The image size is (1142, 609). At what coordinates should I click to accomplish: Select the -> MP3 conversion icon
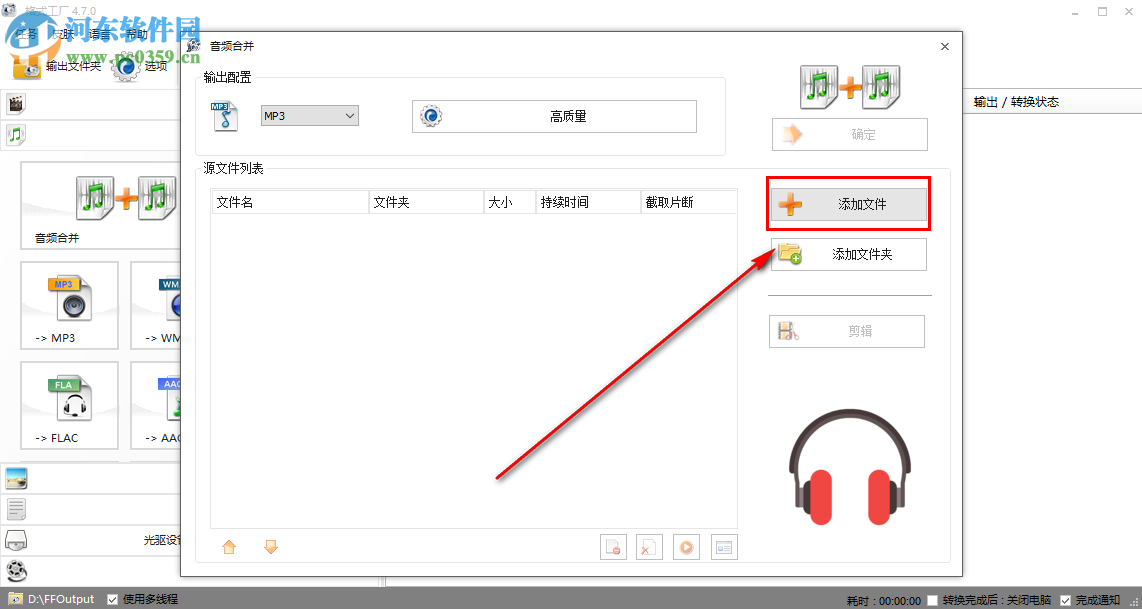[x=68, y=305]
